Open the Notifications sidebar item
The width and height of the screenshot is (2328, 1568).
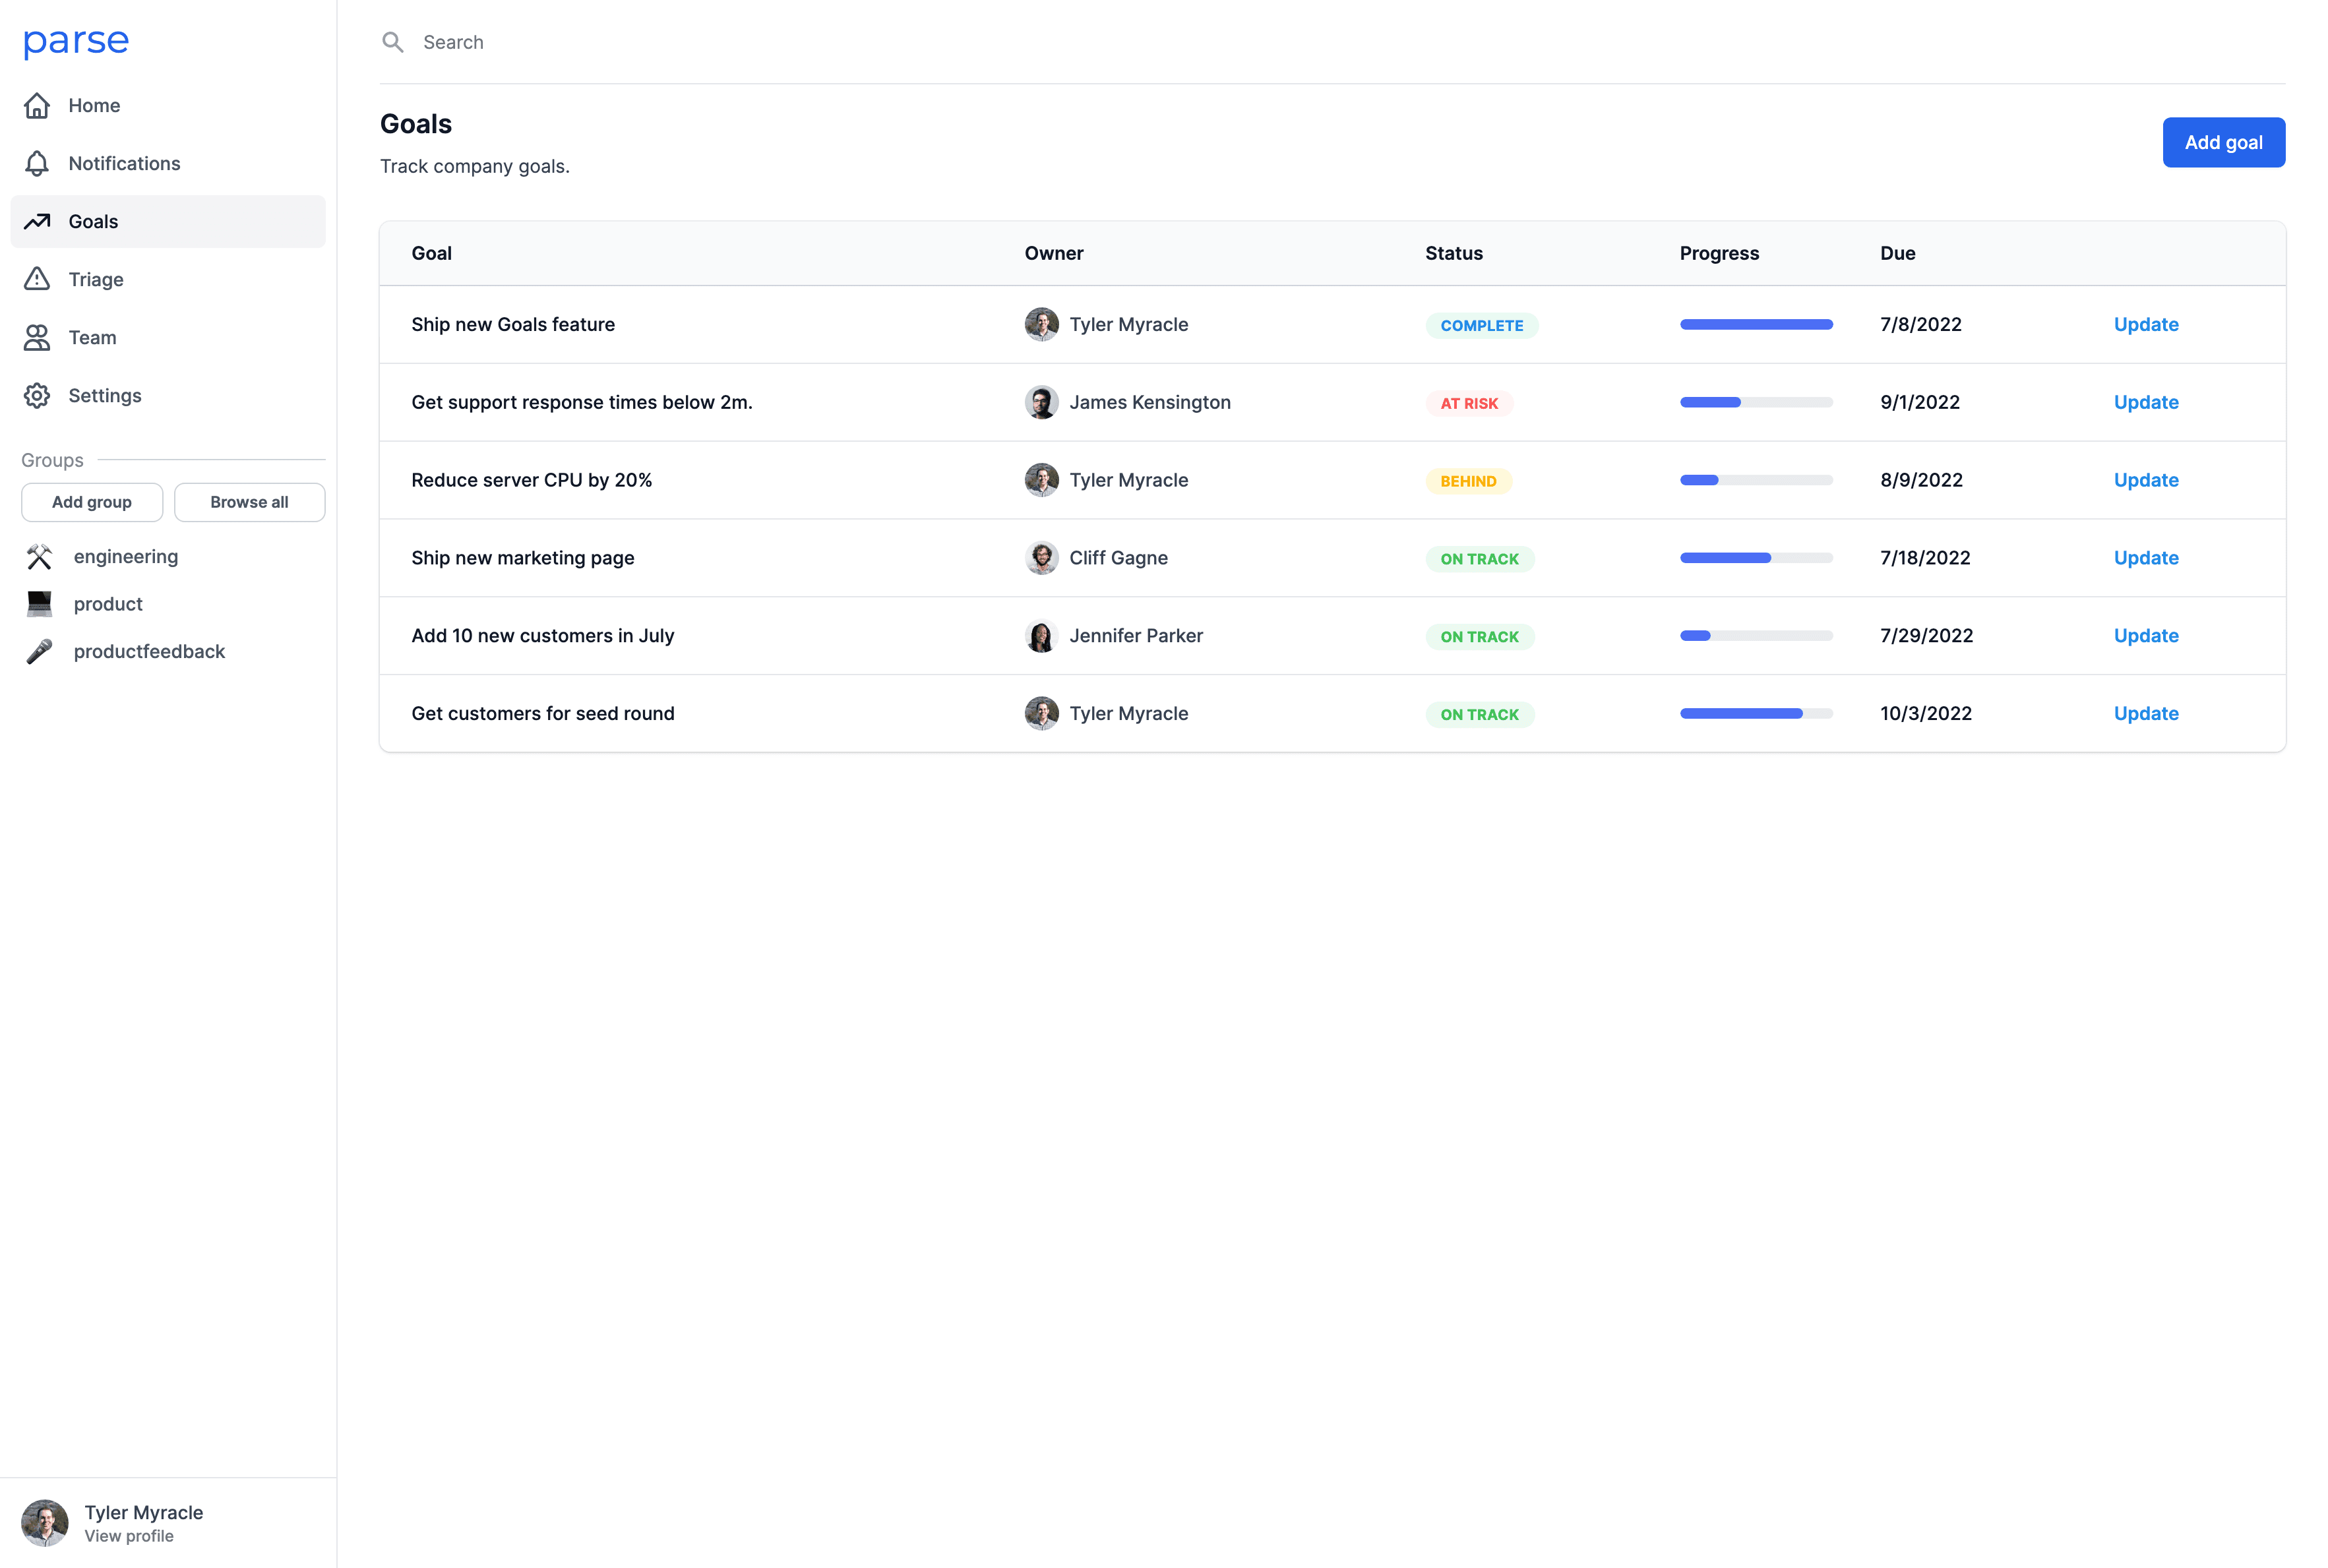(124, 163)
